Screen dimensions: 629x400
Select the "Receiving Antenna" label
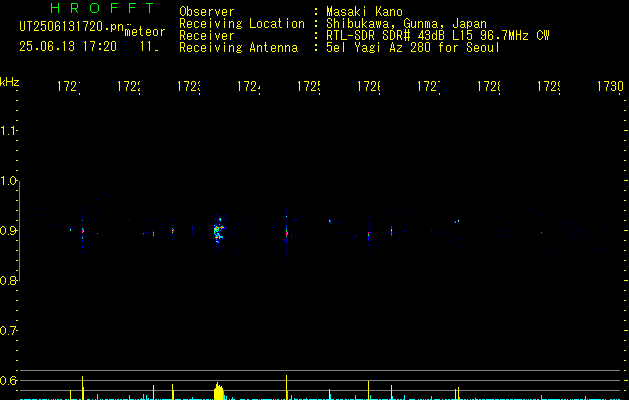(238, 48)
